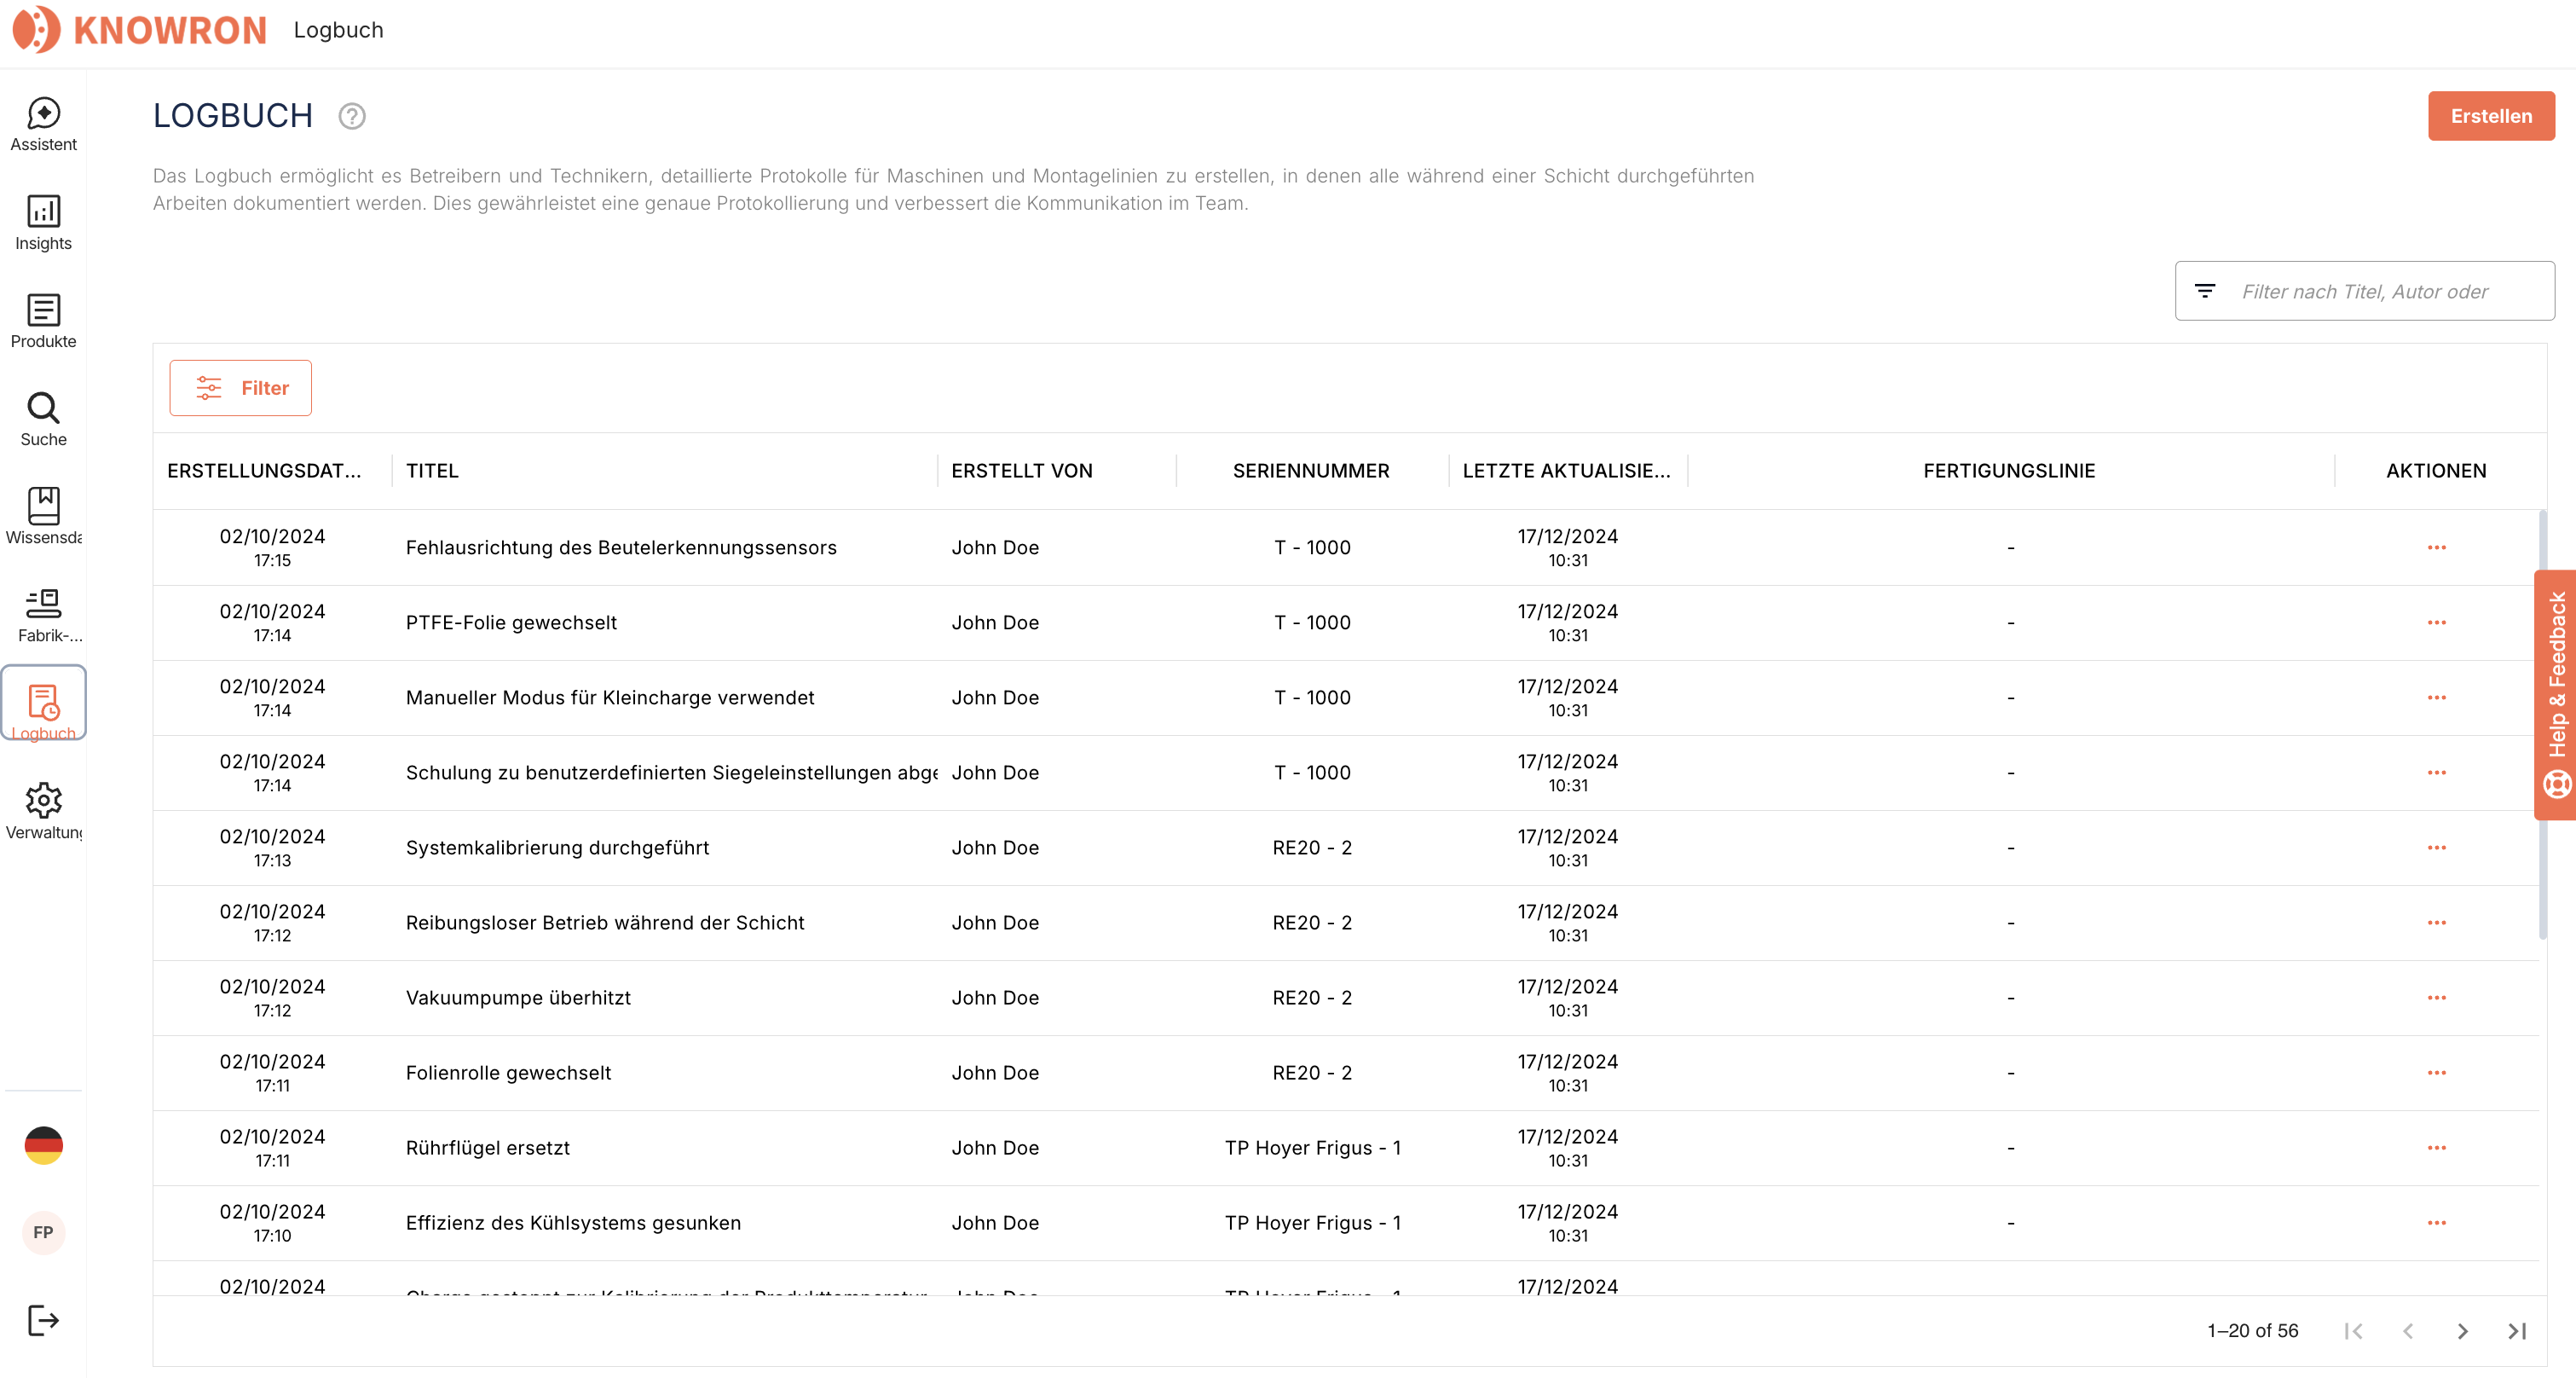The image size is (2576, 1378).
Task: Jump to last page of entries
Action: [2517, 1331]
